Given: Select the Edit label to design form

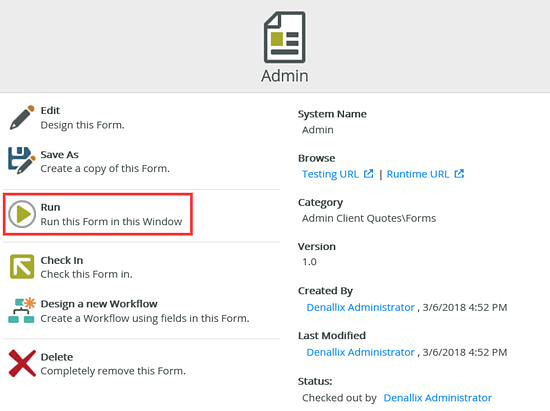Looking at the screenshot, I should tap(50, 110).
